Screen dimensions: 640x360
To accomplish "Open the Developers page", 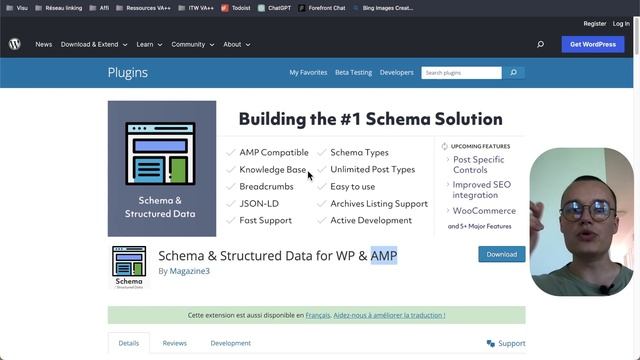I will click(396, 72).
